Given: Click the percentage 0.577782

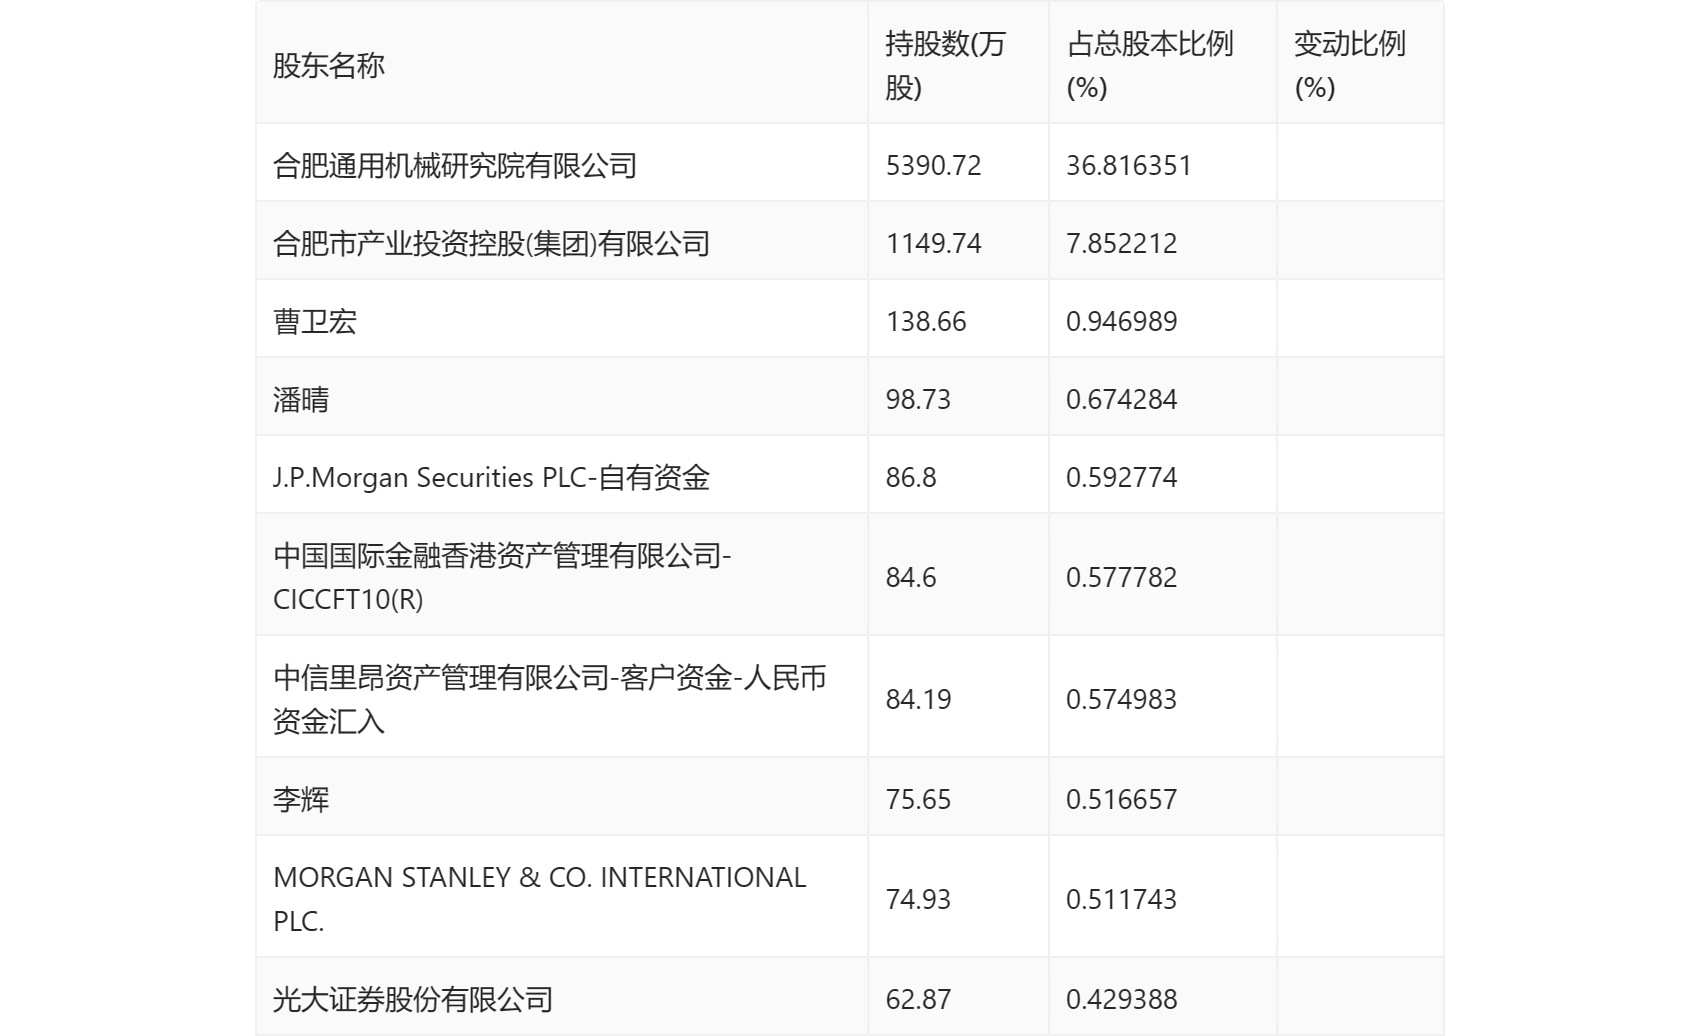Looking at the screenshot, I should (x=1122, y=577).
